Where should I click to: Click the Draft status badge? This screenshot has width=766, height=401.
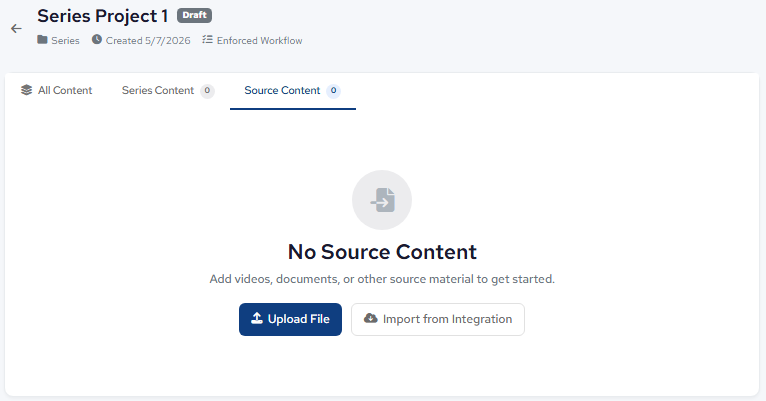pyautogui.click(x=194, y=15)
